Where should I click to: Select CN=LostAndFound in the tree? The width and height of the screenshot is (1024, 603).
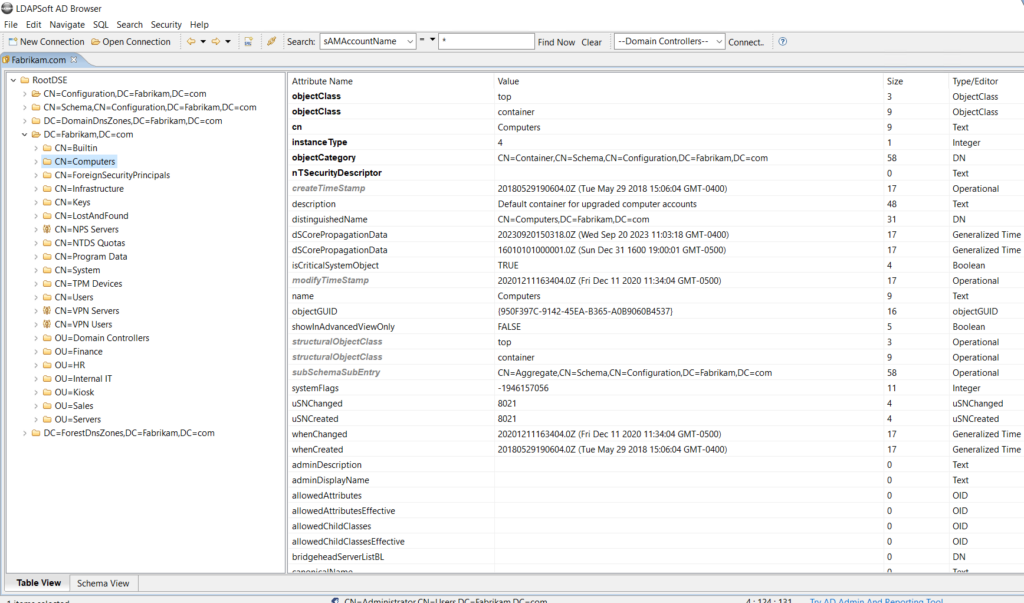(91, 216)
